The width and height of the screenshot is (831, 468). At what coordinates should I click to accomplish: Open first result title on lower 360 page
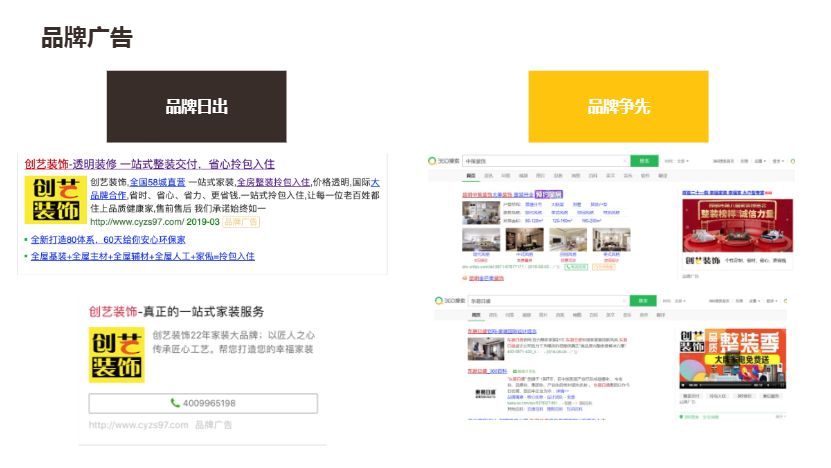coord(501,331)
